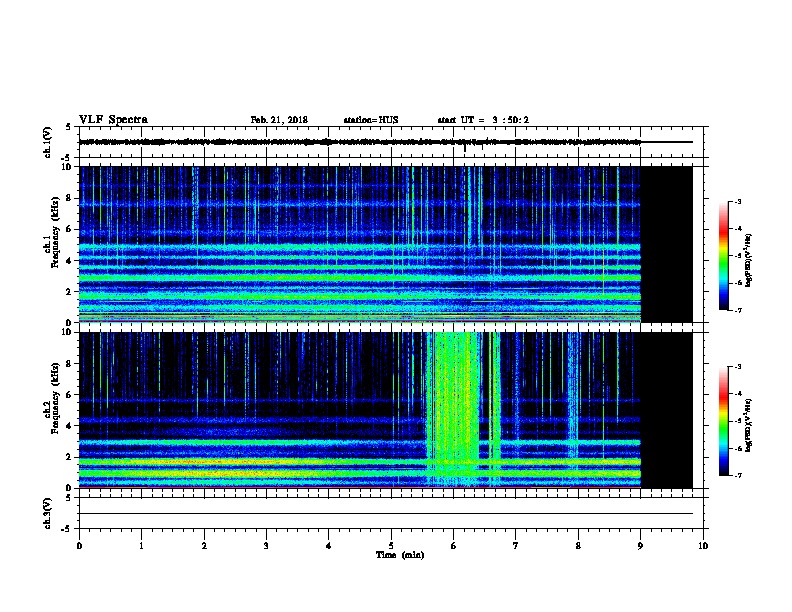Screen dimensions: 792x612
Task: Click "-3" label on ch.1 color bar
Action: (x=738, y=201)
